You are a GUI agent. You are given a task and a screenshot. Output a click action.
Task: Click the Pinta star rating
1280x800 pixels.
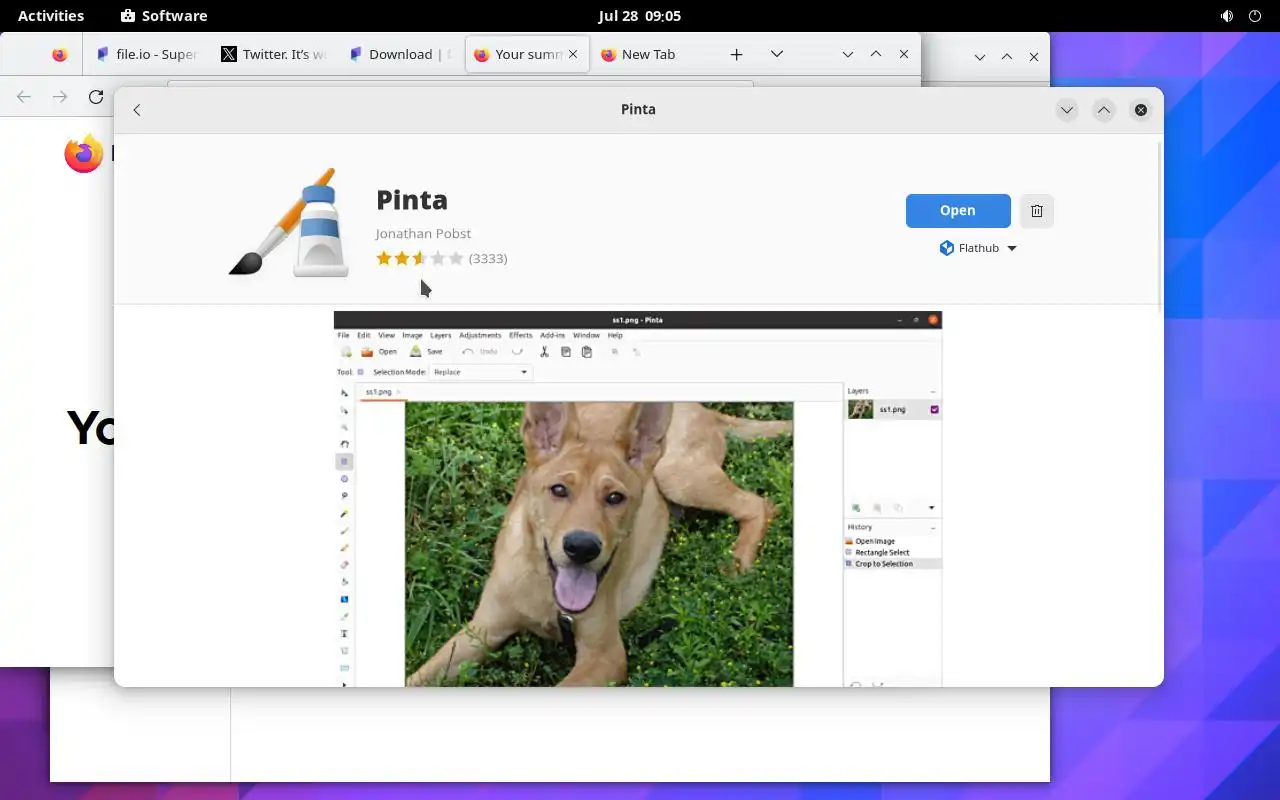click(x=420, y=259)
